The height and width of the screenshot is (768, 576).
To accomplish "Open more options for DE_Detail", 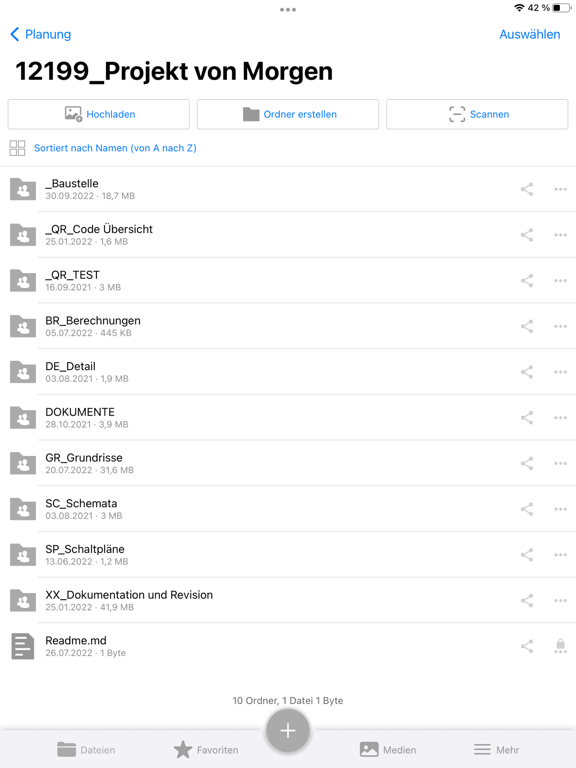I will coord(560,372).
